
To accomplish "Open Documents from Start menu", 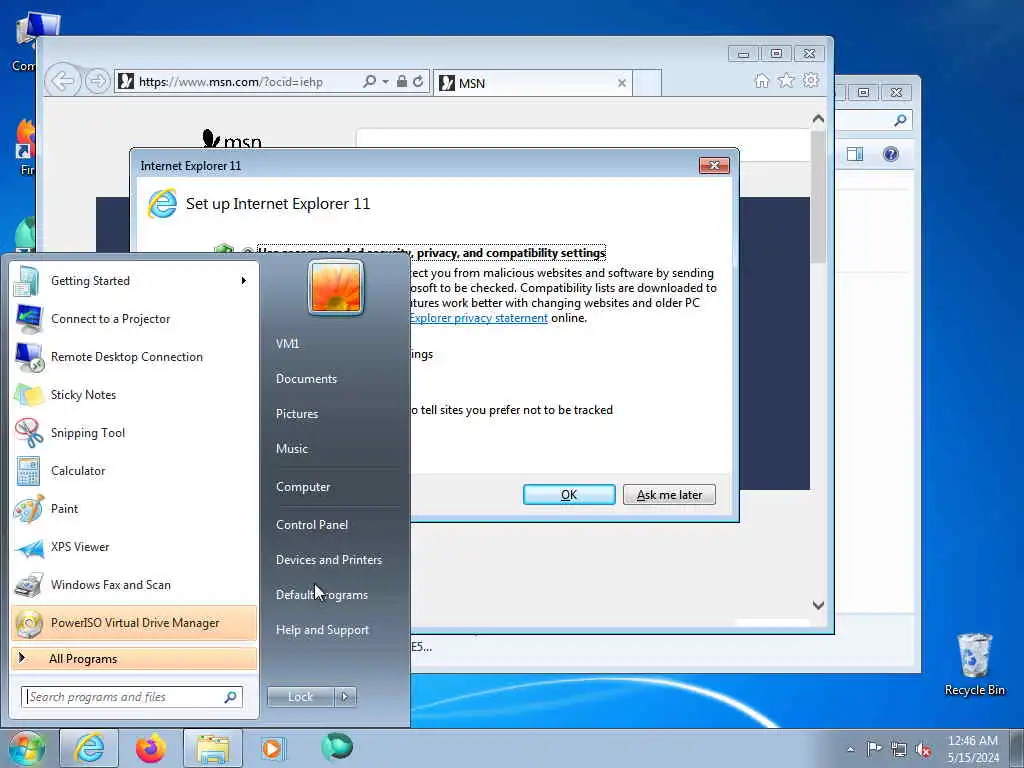I will coord(306,379).
